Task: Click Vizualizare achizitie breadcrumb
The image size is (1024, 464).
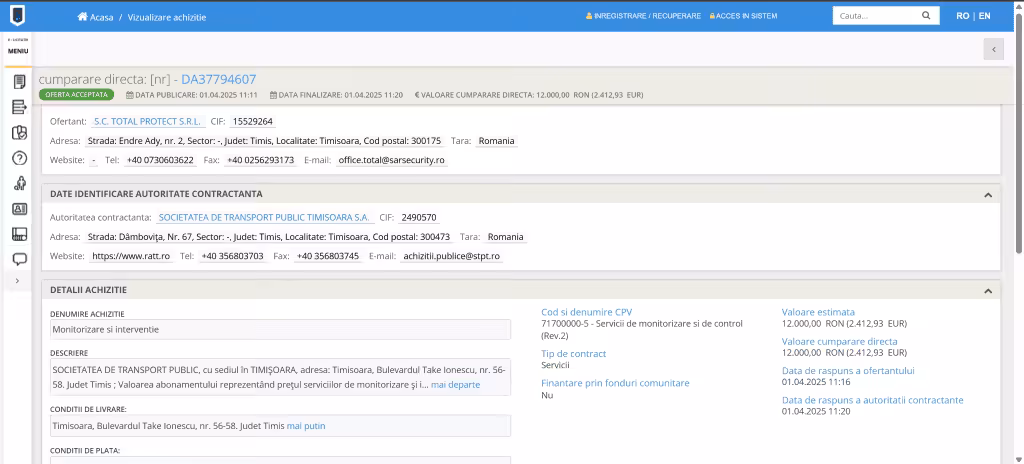Action: tap(167, 17)
